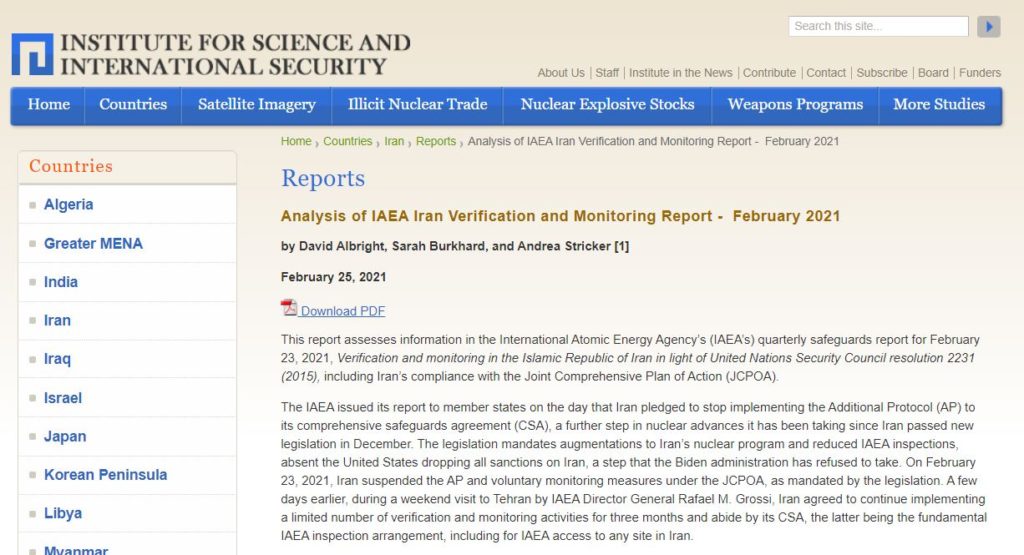Type in the search this site field

[877, 27]
